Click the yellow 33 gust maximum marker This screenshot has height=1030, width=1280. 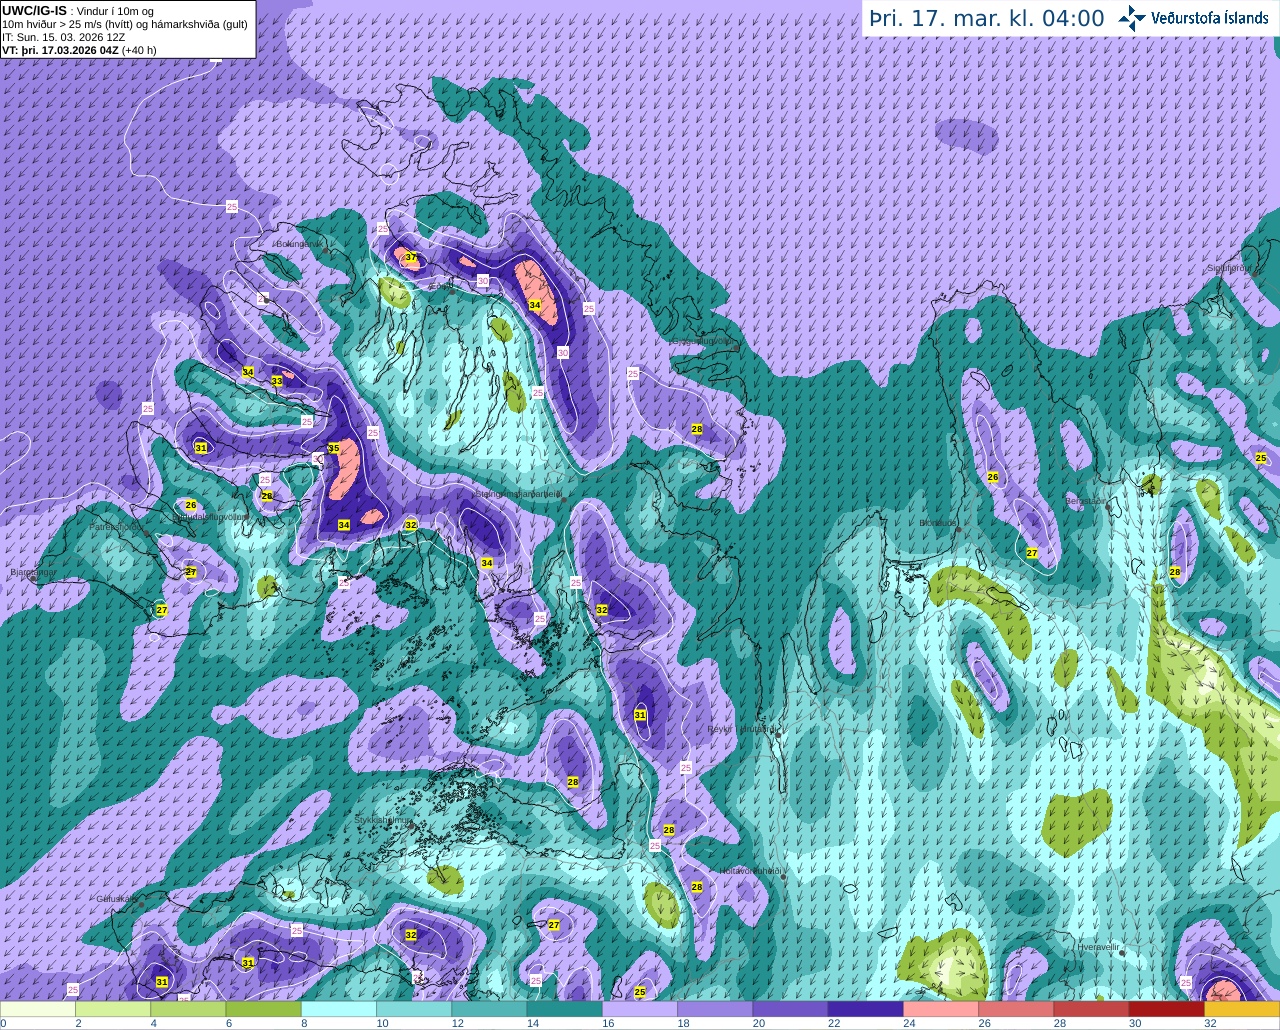277,381
